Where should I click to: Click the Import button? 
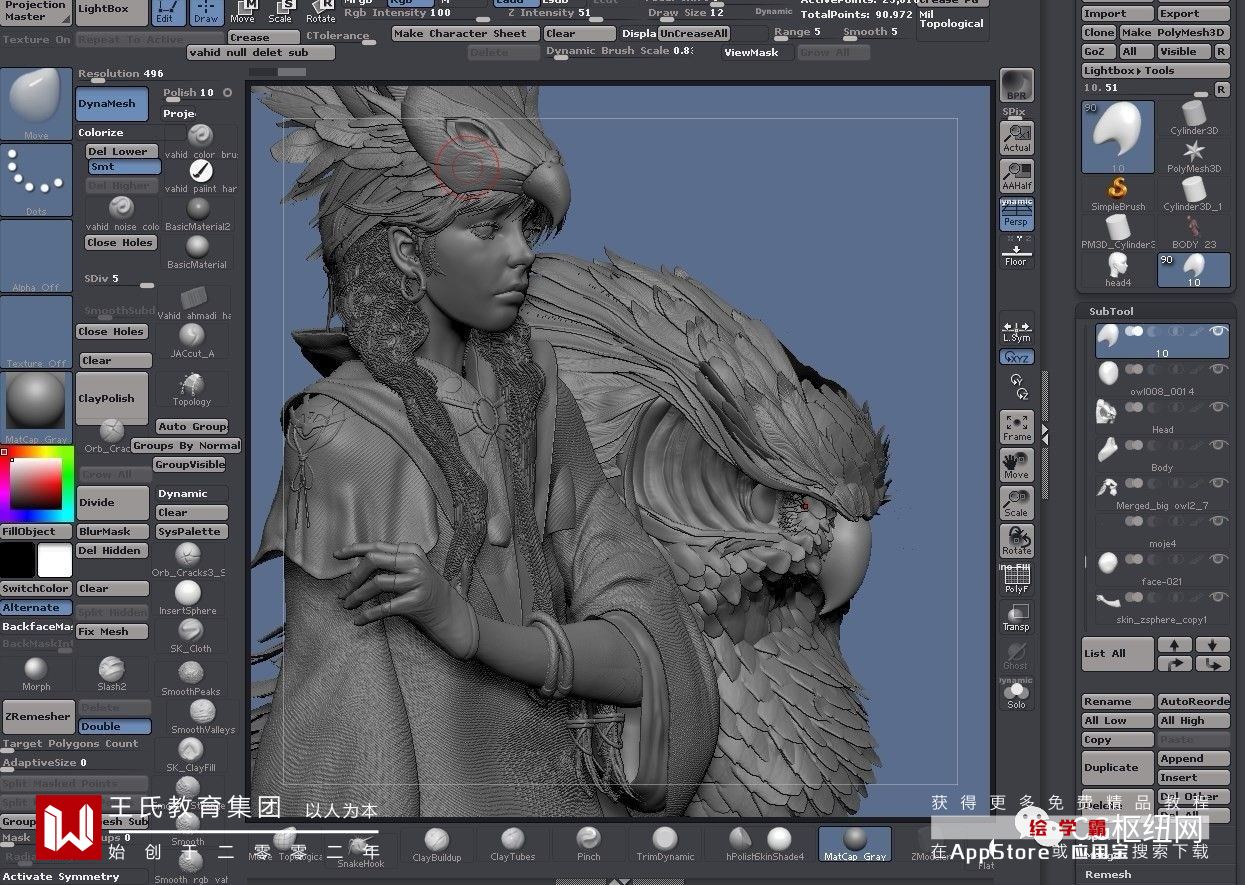[x=1117, y=14]
